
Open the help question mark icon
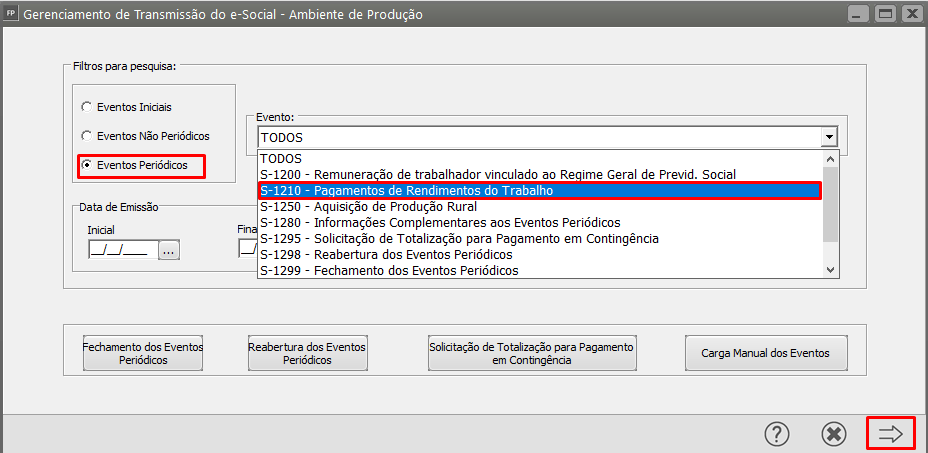[777, 435]
